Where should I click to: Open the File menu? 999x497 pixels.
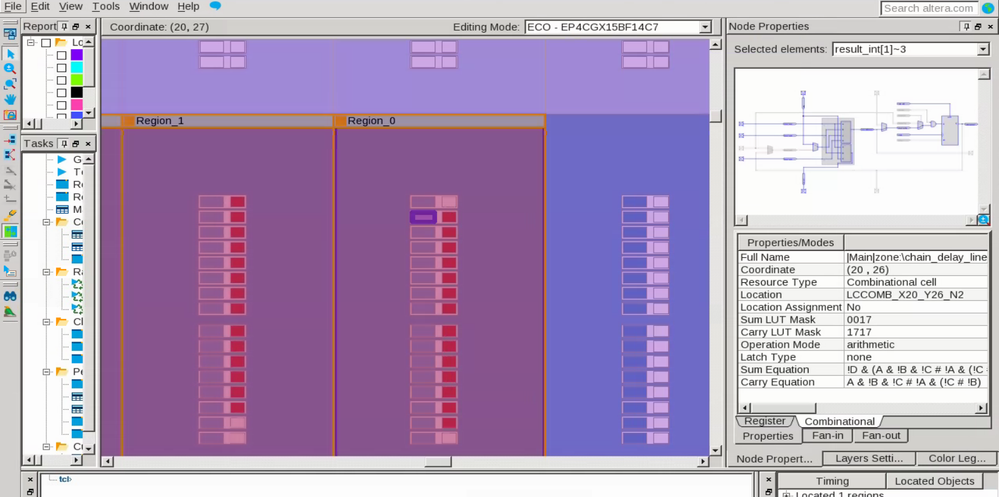[x=12, y=6]
